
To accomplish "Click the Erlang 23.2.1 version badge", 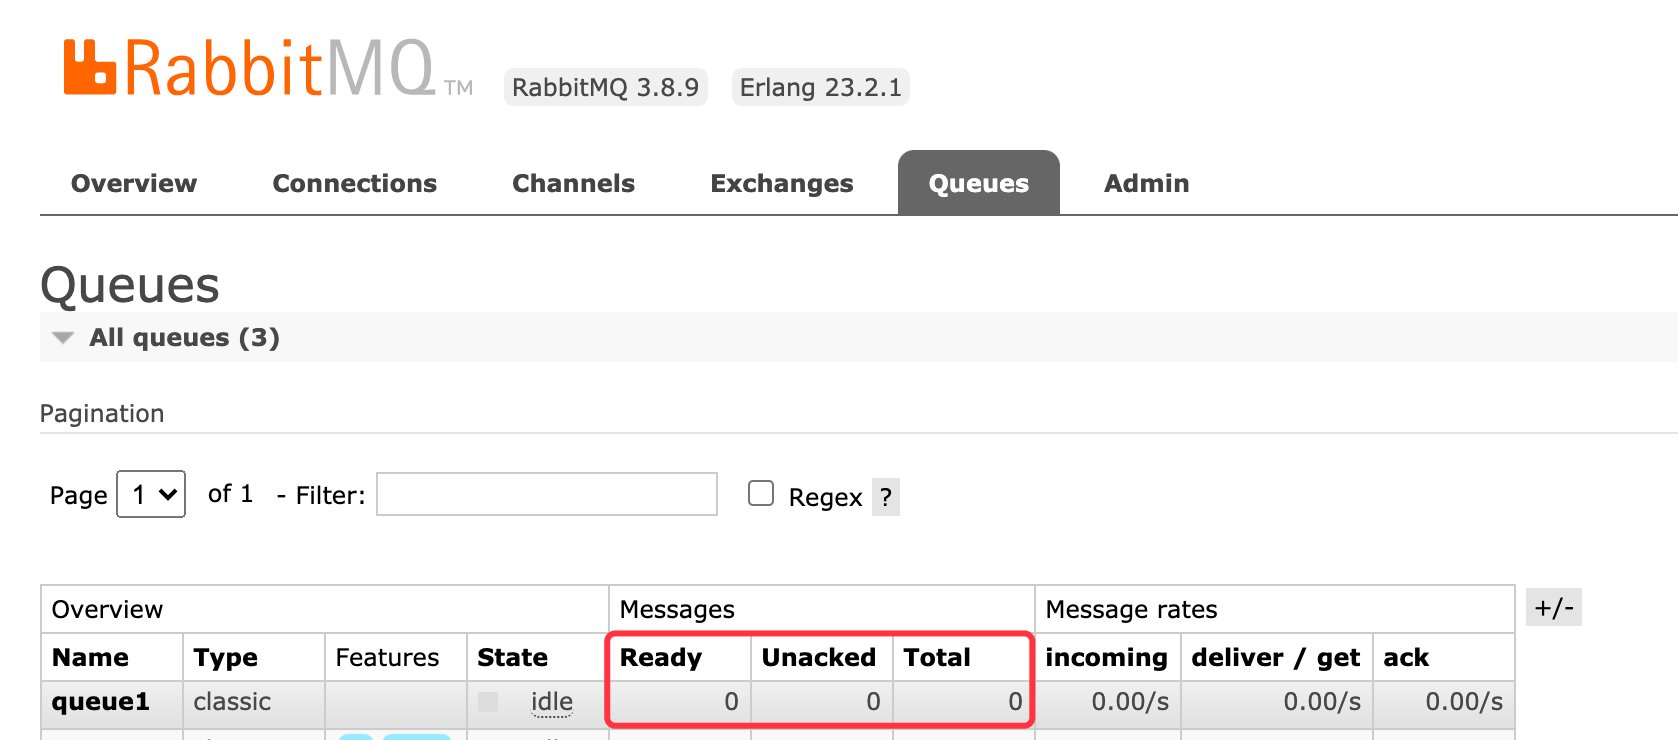I will (x=821, y=87).
